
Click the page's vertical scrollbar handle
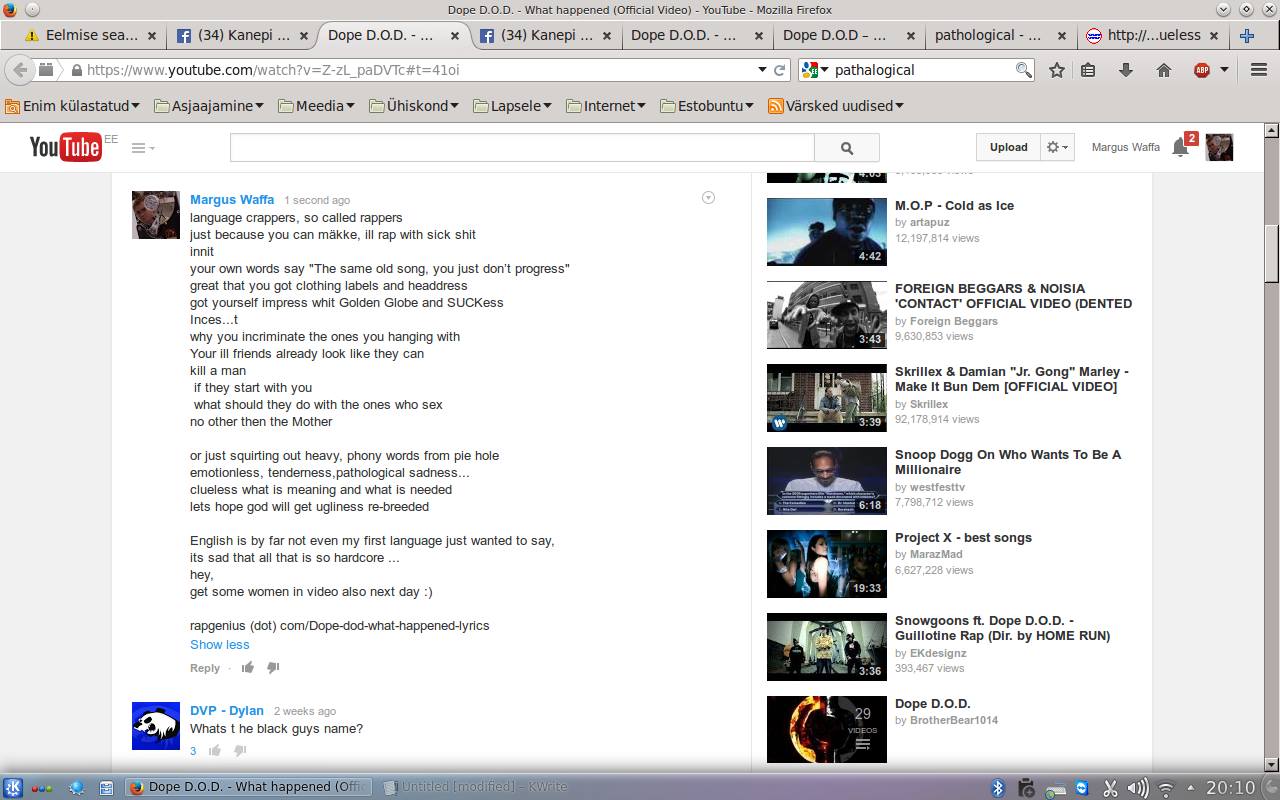1272,254
